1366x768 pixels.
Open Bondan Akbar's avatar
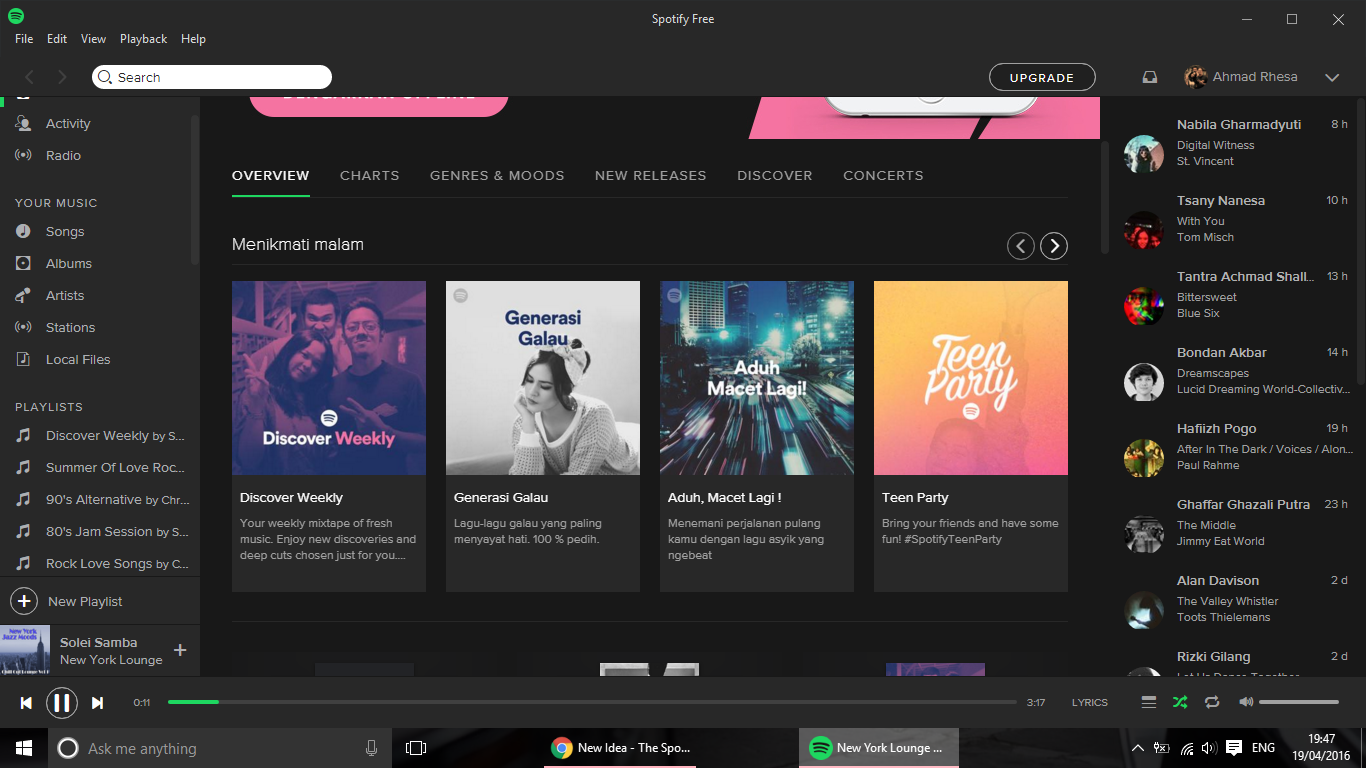click(x=1144, y=382)
